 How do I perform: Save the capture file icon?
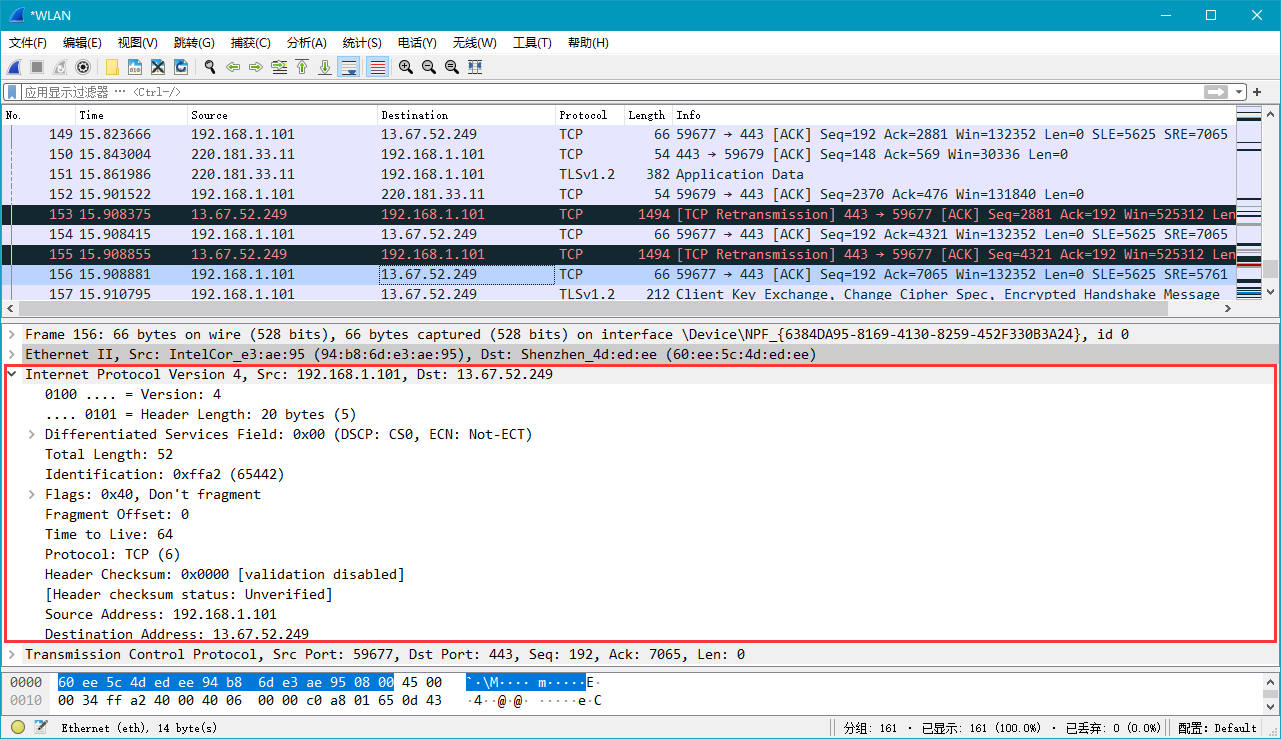point(135,67)
